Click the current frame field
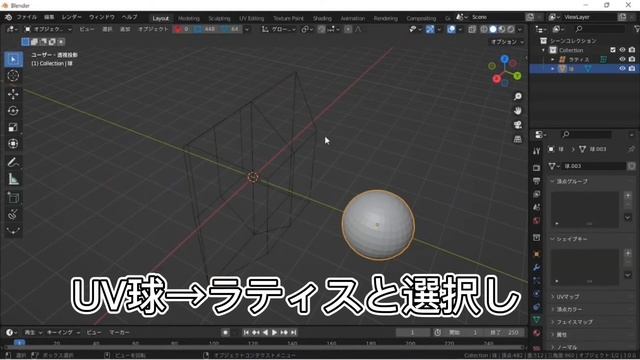Screen dimensions: 640x360 point(413,332)
